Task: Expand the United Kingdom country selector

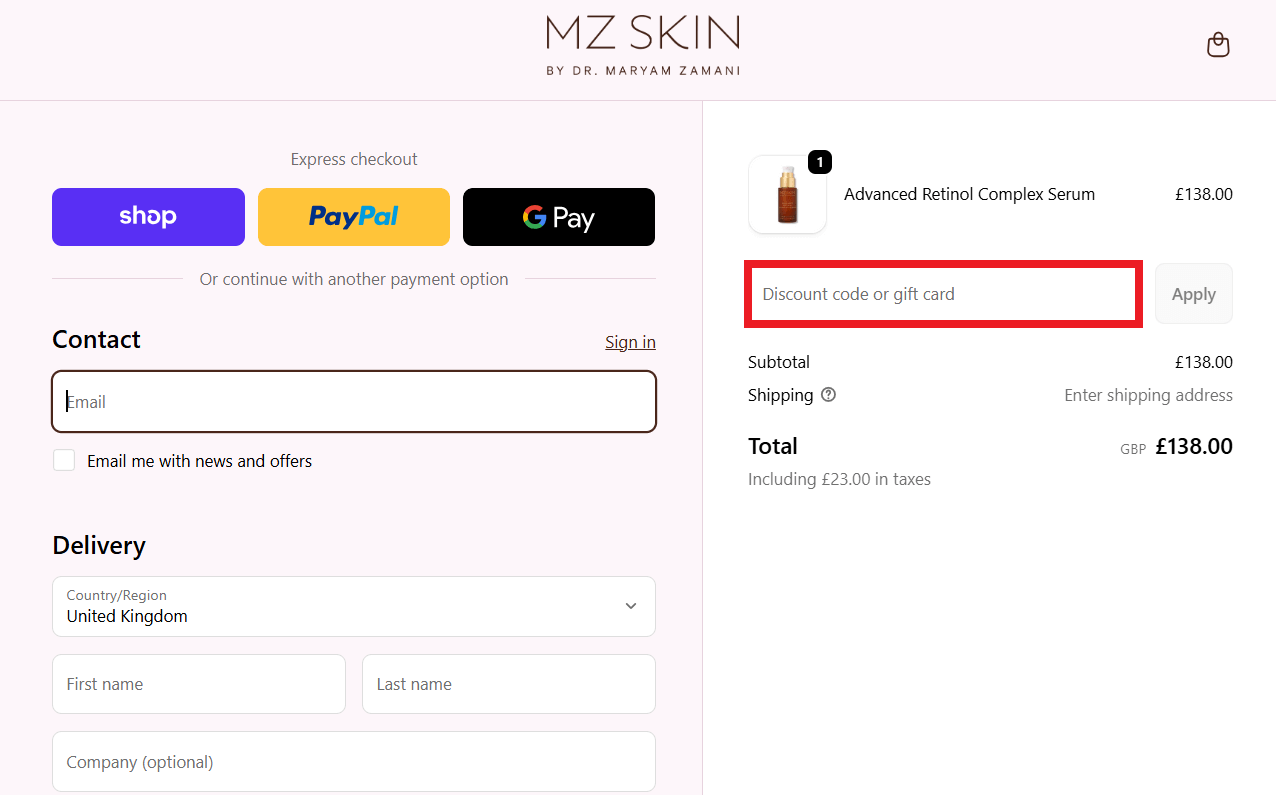Action: click(x=353, y=606)
